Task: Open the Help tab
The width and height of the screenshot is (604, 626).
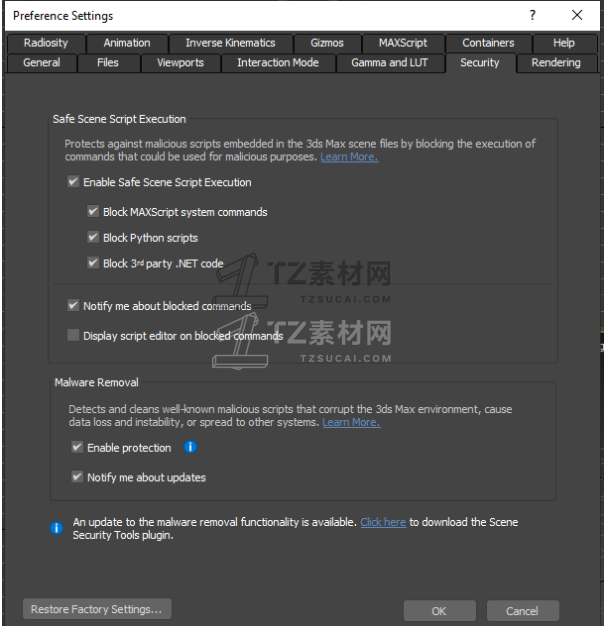Action: pos(564,43)
